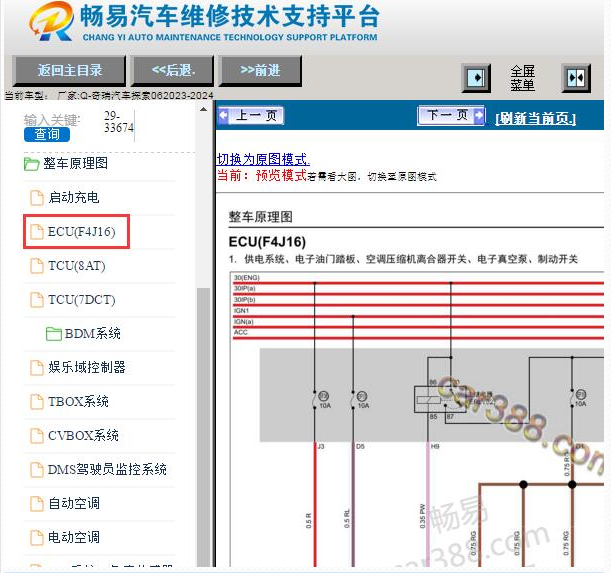Switch to original image mode via 切换为原图模式
Screen dimensions: 611x573
[x=263, y=159]
